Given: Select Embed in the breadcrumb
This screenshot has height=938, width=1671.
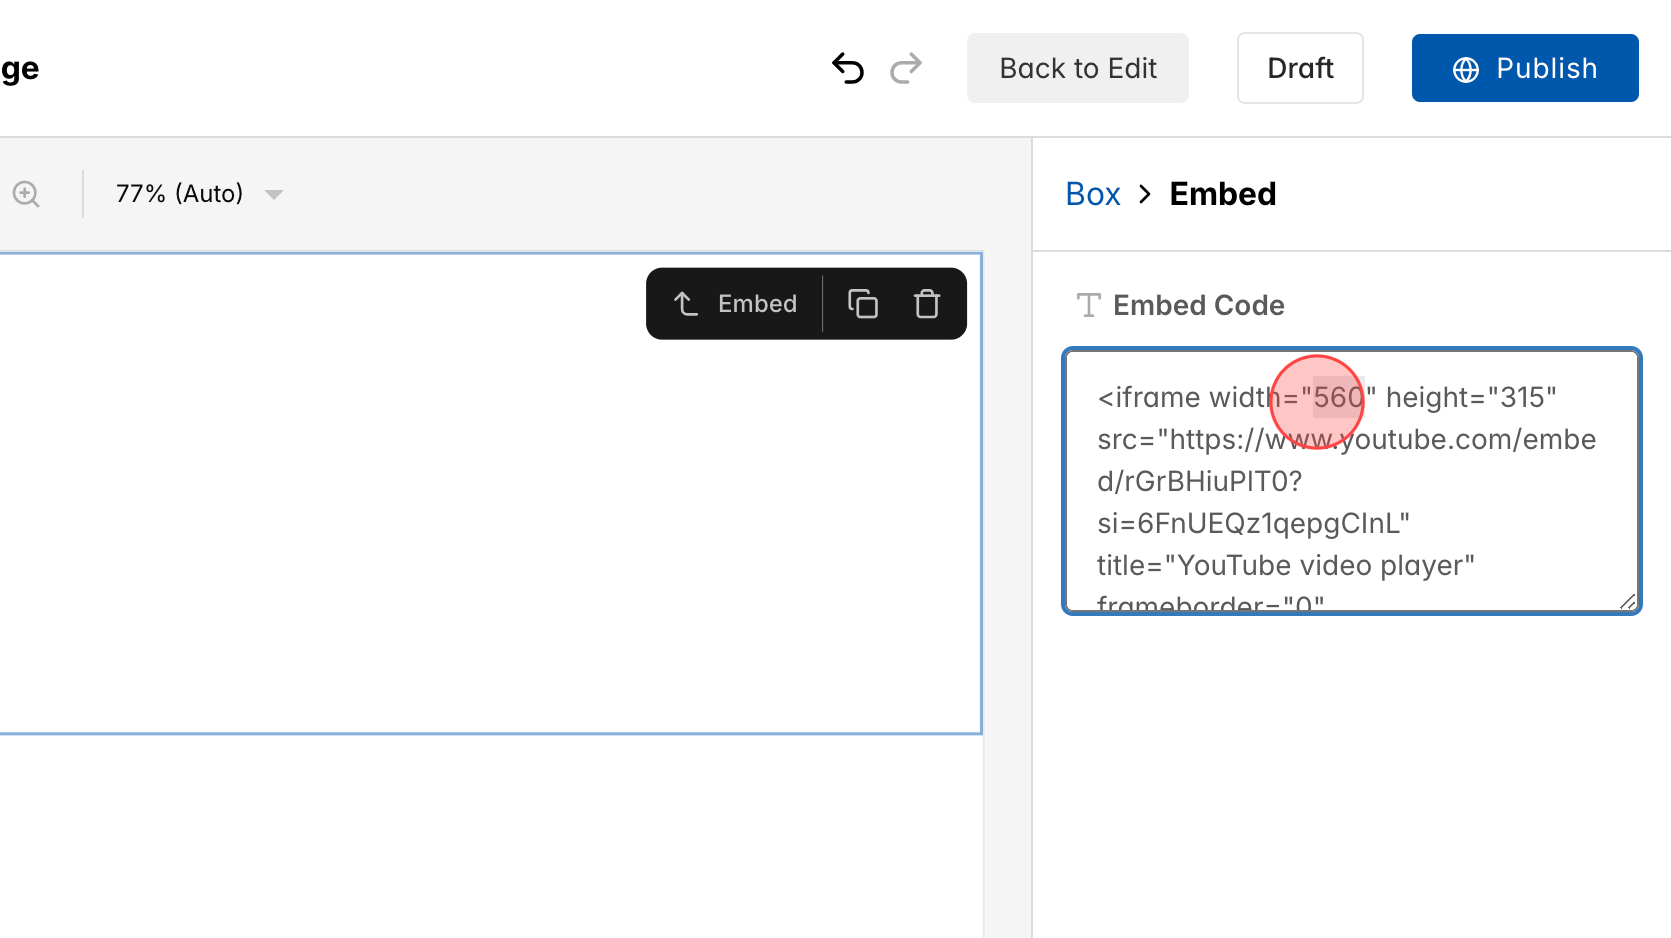Looking at the screenshot, I should [1222, 193].
